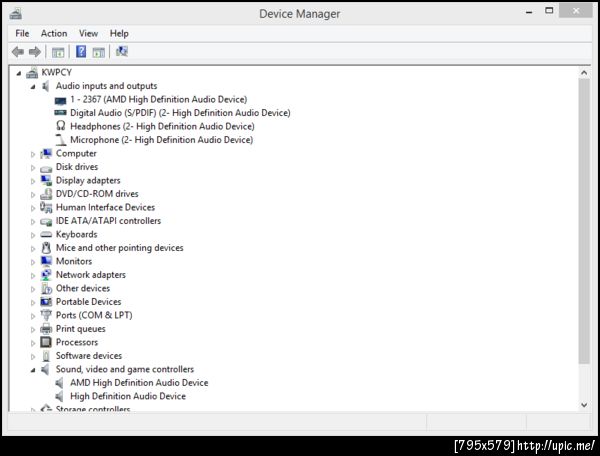Click the Portable Devices category icon
Image resolution: width=600 pixels, height=456 pixels.
click(46, 302)
